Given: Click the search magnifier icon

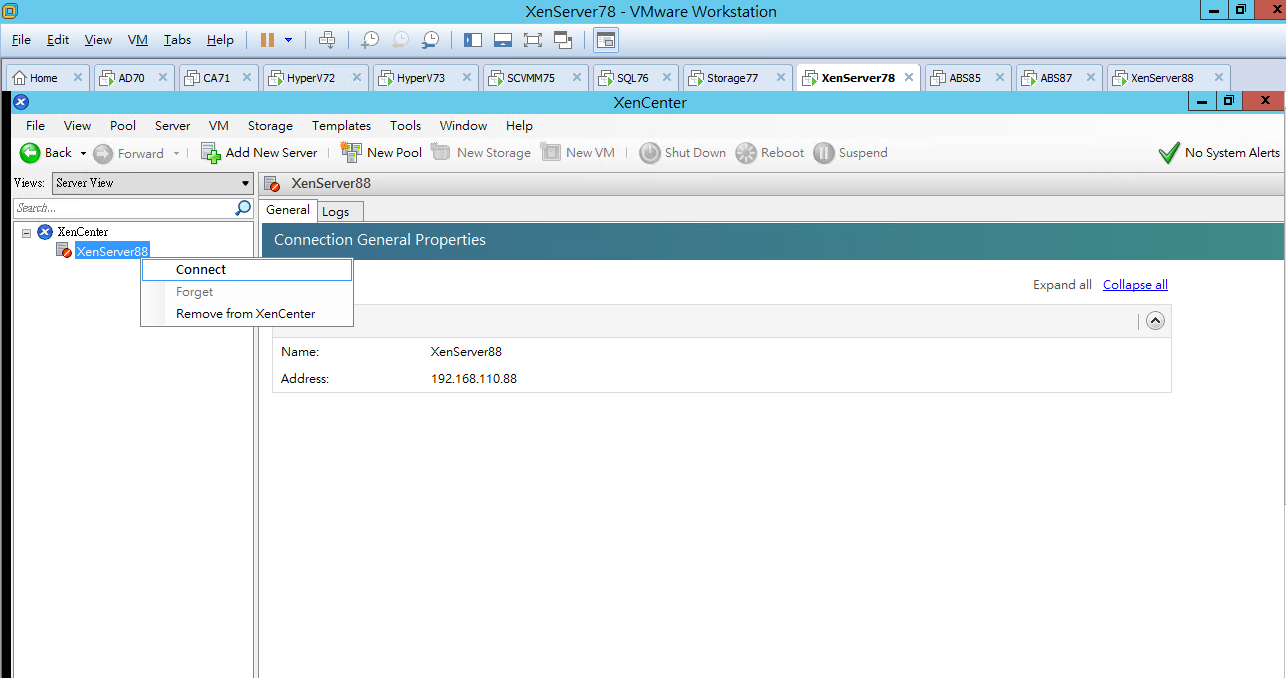Looking at the screenshot, I should tap(243, 208).
